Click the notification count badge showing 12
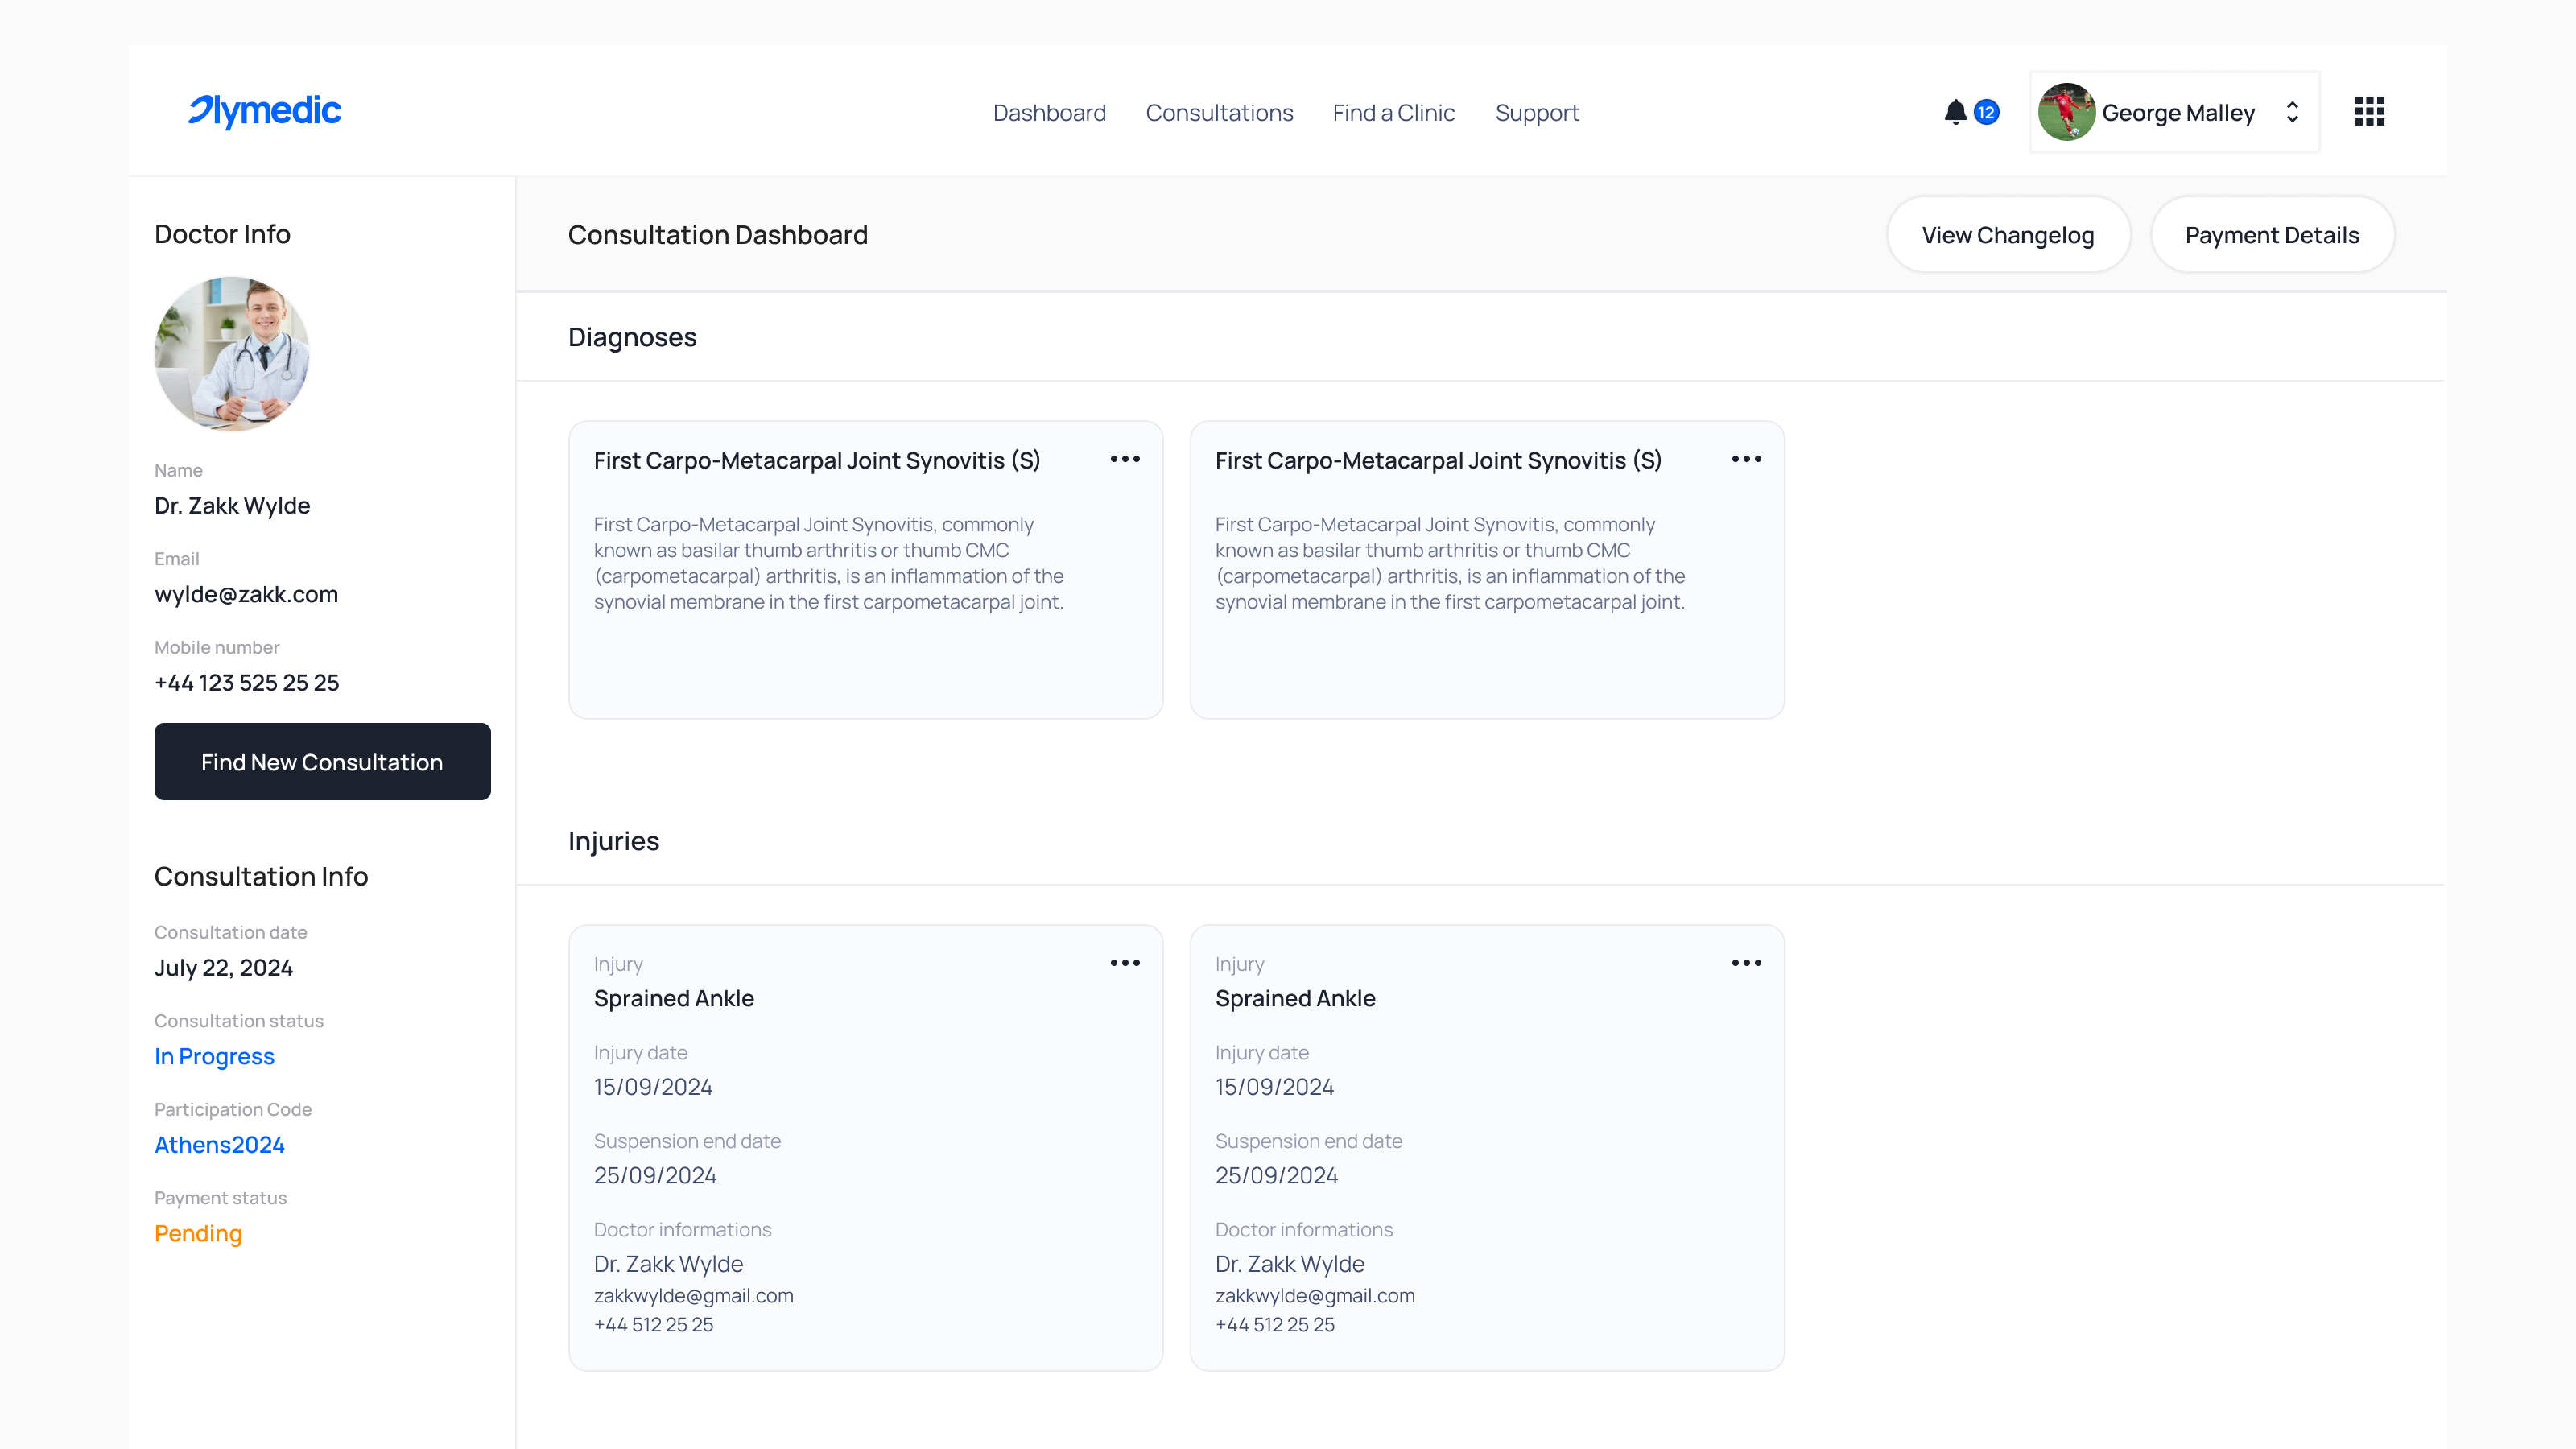Image resolution: width=2576 pixels, height=1449 pixels. click(x=1986, y=112)
